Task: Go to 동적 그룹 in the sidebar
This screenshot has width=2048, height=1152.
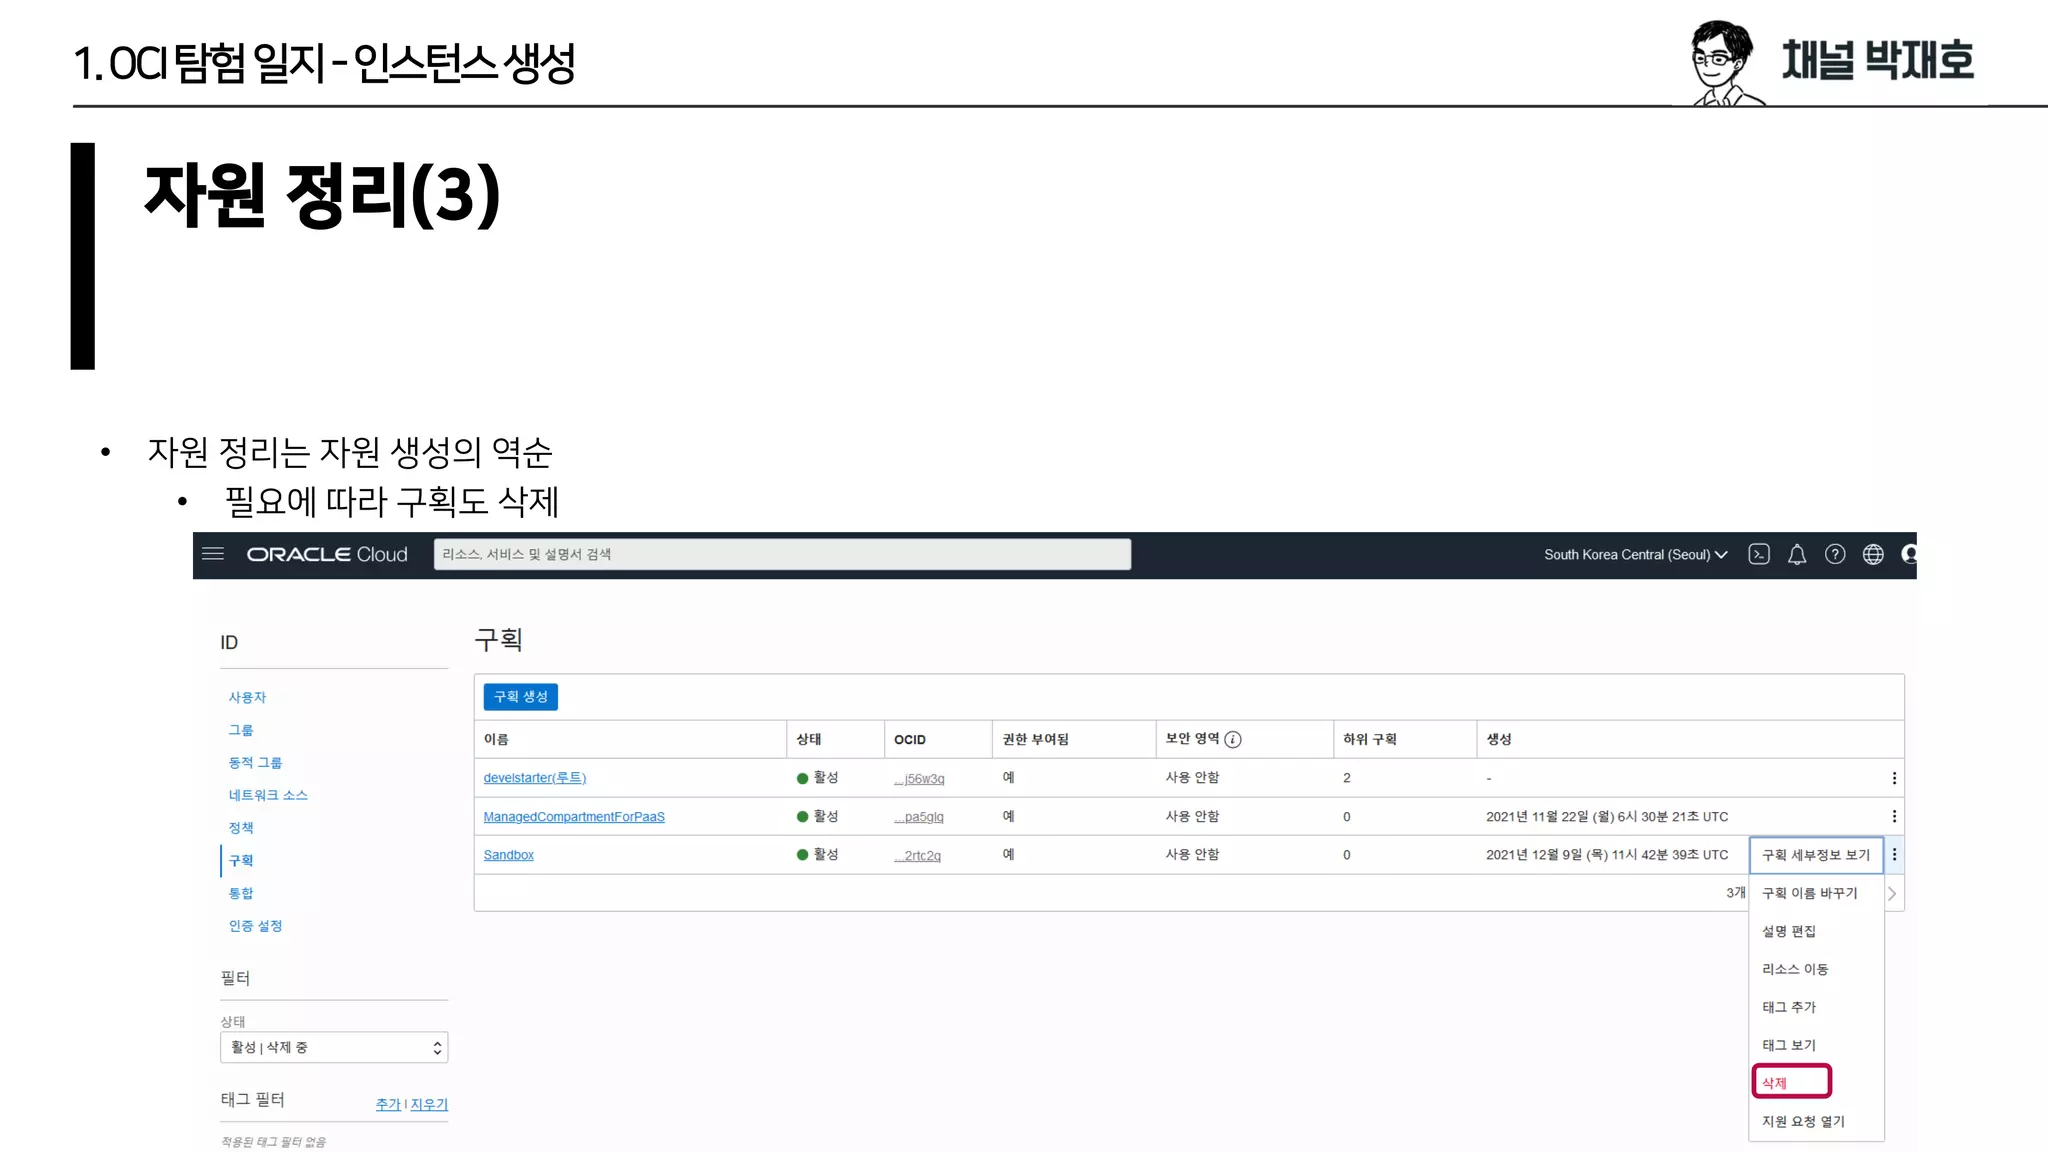Action: [255, 762]
